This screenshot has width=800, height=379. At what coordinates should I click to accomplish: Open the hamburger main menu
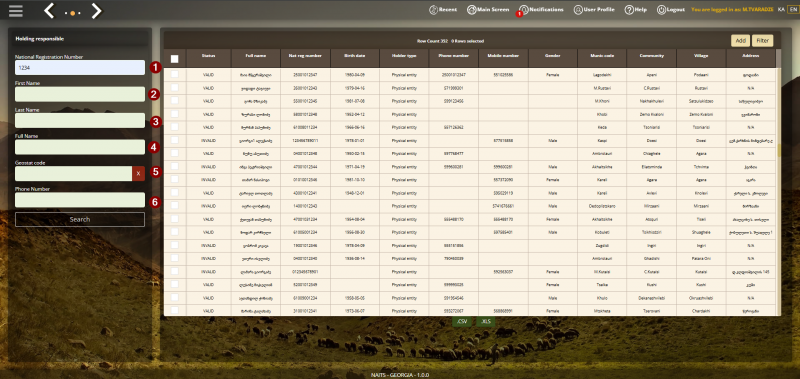16,11
